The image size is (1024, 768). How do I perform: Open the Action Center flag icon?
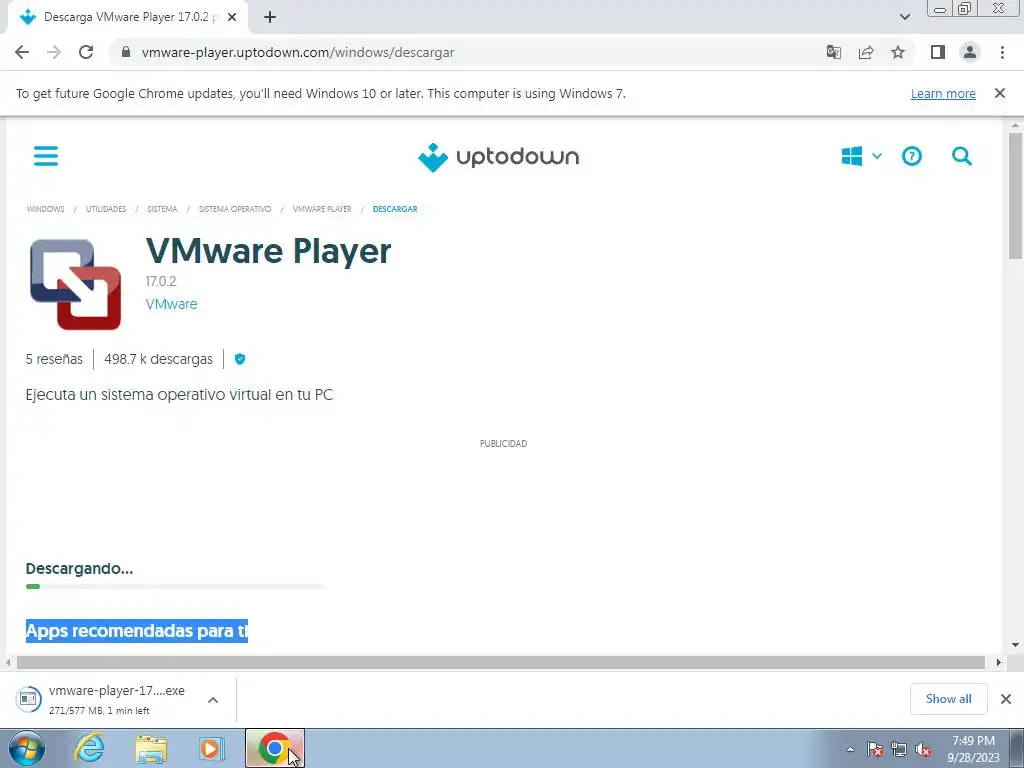(x=875, y=749)
